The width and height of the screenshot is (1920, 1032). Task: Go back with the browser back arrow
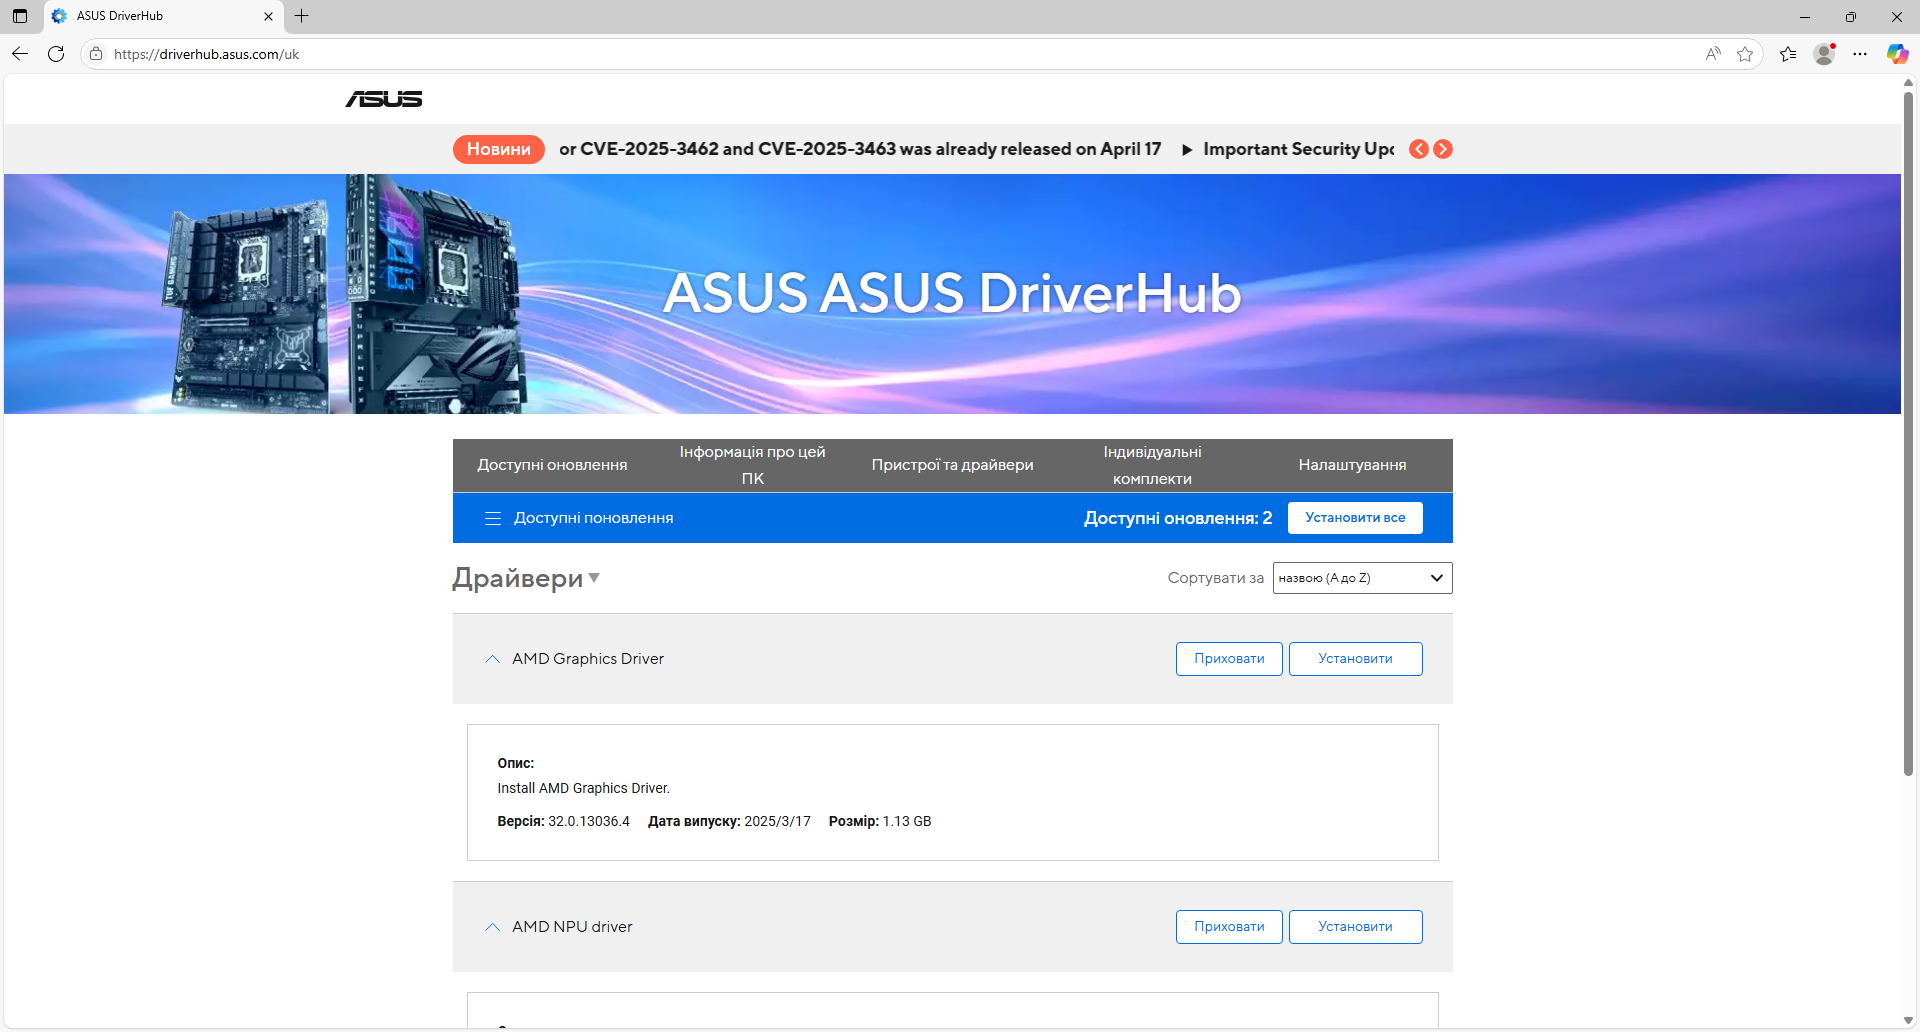tap(20, 54)
